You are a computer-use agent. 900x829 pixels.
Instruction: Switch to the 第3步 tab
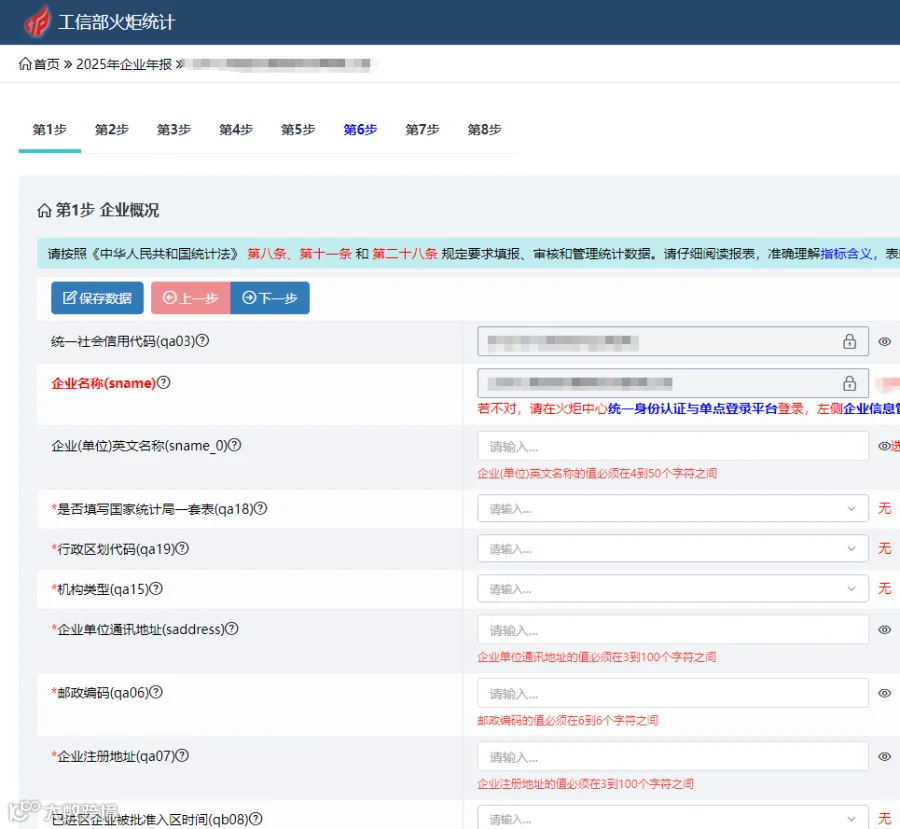173,130
